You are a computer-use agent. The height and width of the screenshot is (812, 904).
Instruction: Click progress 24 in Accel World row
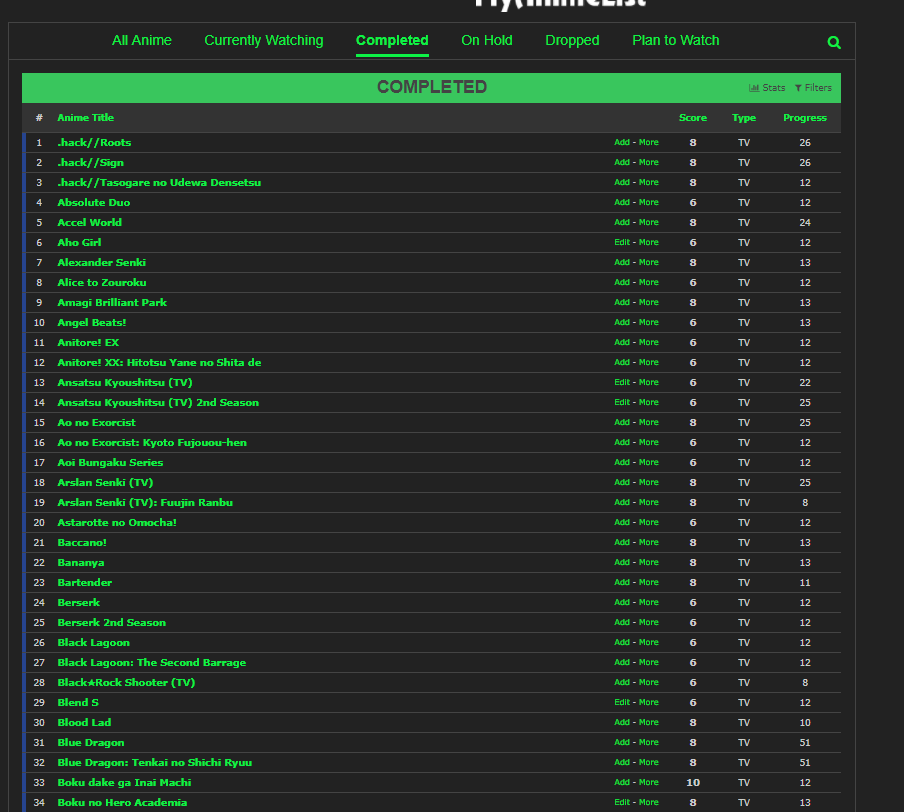805,223
